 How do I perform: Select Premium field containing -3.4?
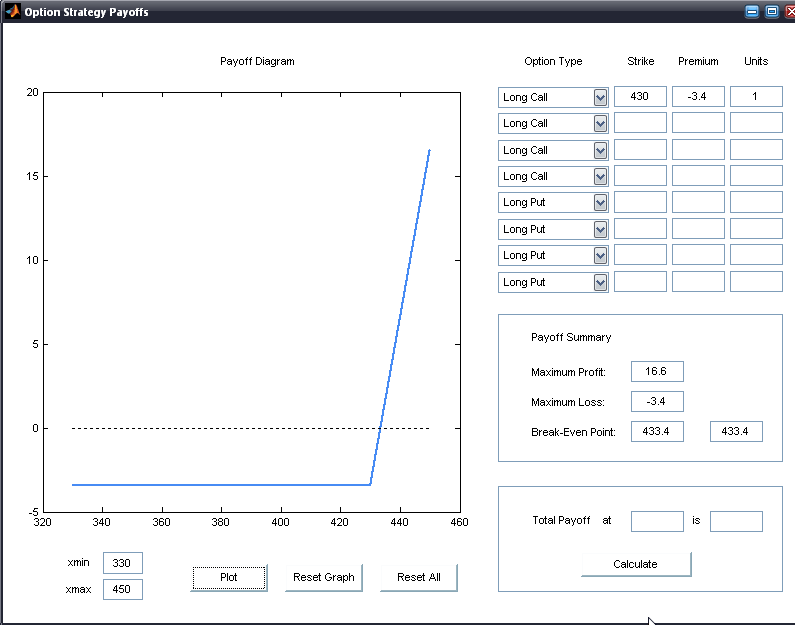coord(698,96)
